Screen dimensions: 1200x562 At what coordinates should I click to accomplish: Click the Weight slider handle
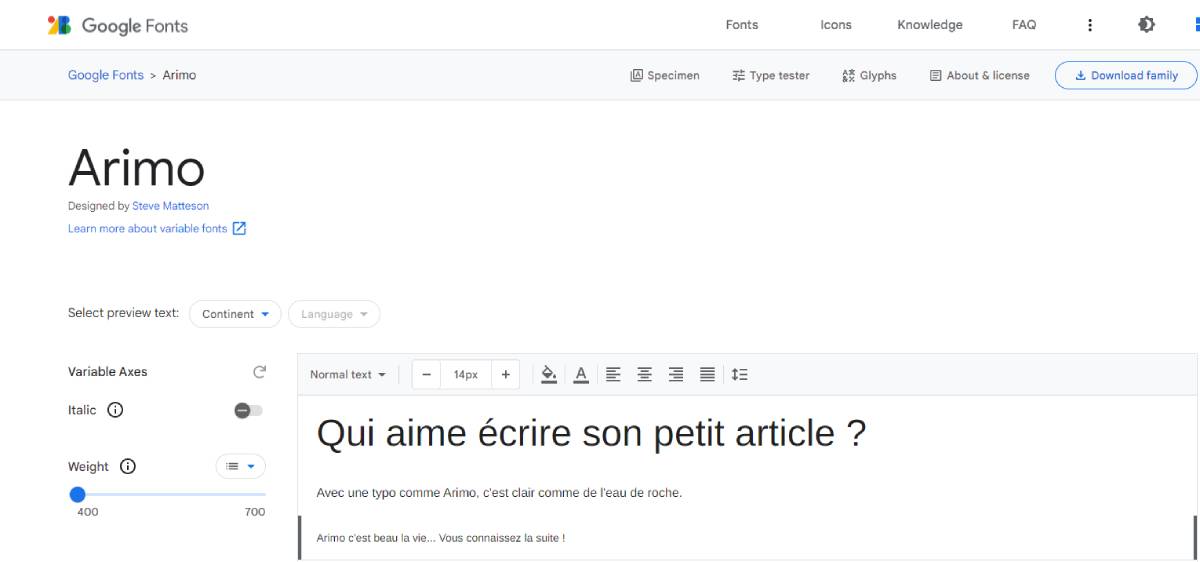point(78,494)
